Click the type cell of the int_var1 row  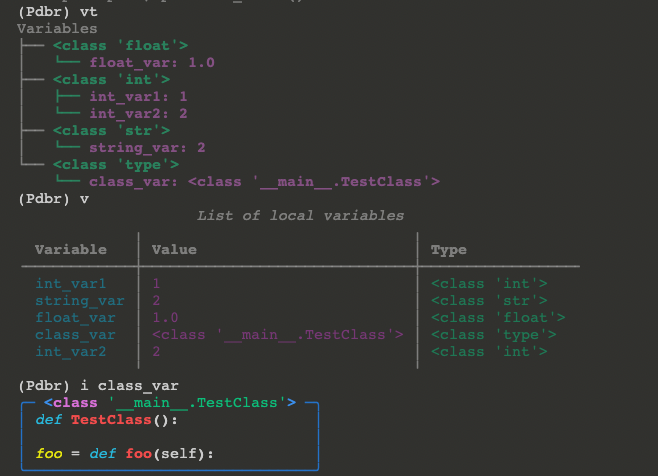(489, 284)
